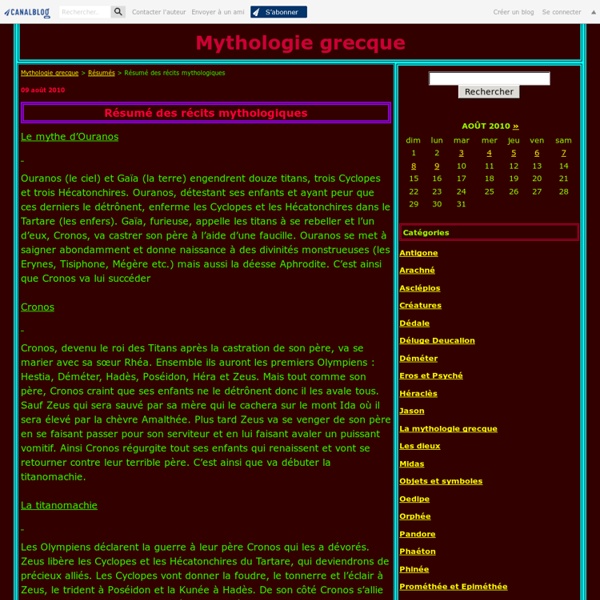The width and height of the screenshot is (600, 600).
Task: Collapse the top bar with the arrow icon
Action: [x=593, y=12]
